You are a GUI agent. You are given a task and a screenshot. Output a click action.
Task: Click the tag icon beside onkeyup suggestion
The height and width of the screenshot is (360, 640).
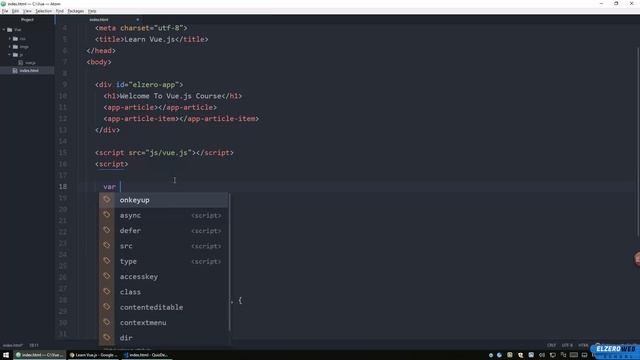tap(107, 200)
